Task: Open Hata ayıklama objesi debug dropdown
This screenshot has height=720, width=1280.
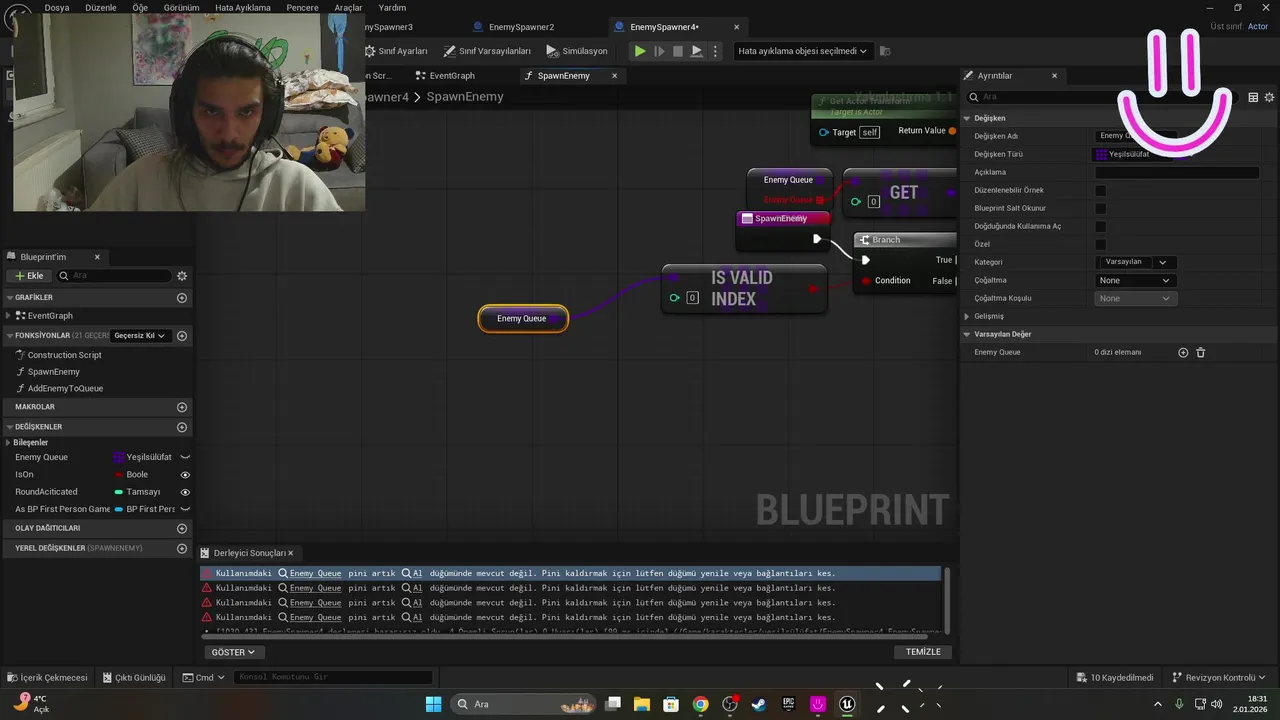Action: pyautogui.click(x=803, y=51)
